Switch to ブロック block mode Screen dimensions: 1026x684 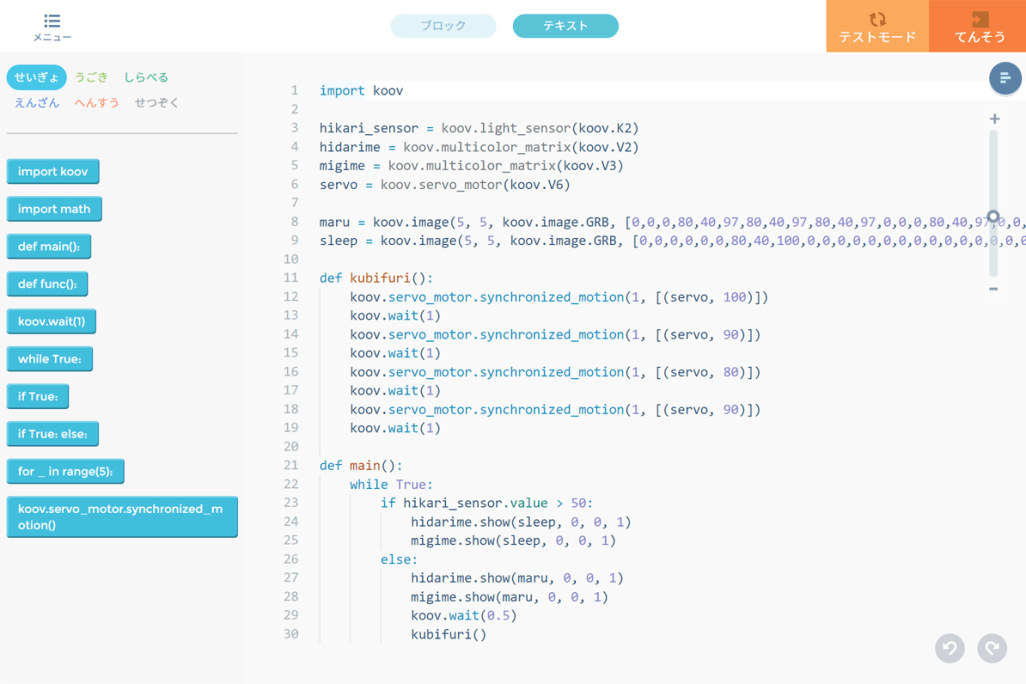click(x=443, y=26)
